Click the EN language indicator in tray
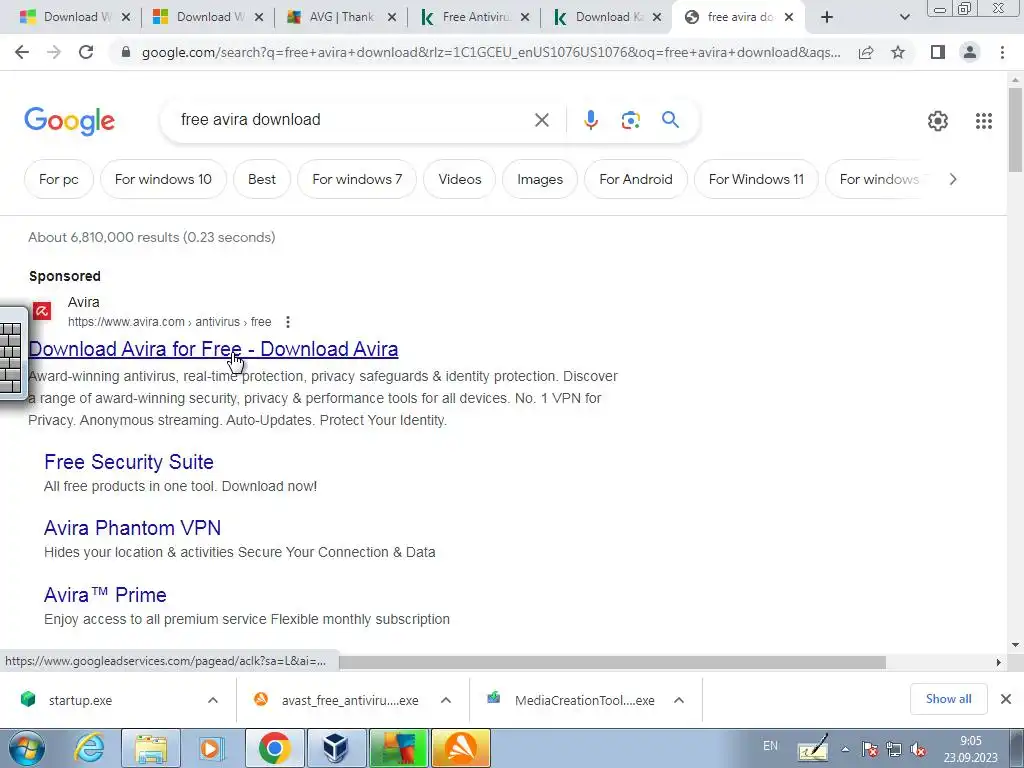Image resolution: width=1024 pixels, height=768 pixels. pos(771,746)
